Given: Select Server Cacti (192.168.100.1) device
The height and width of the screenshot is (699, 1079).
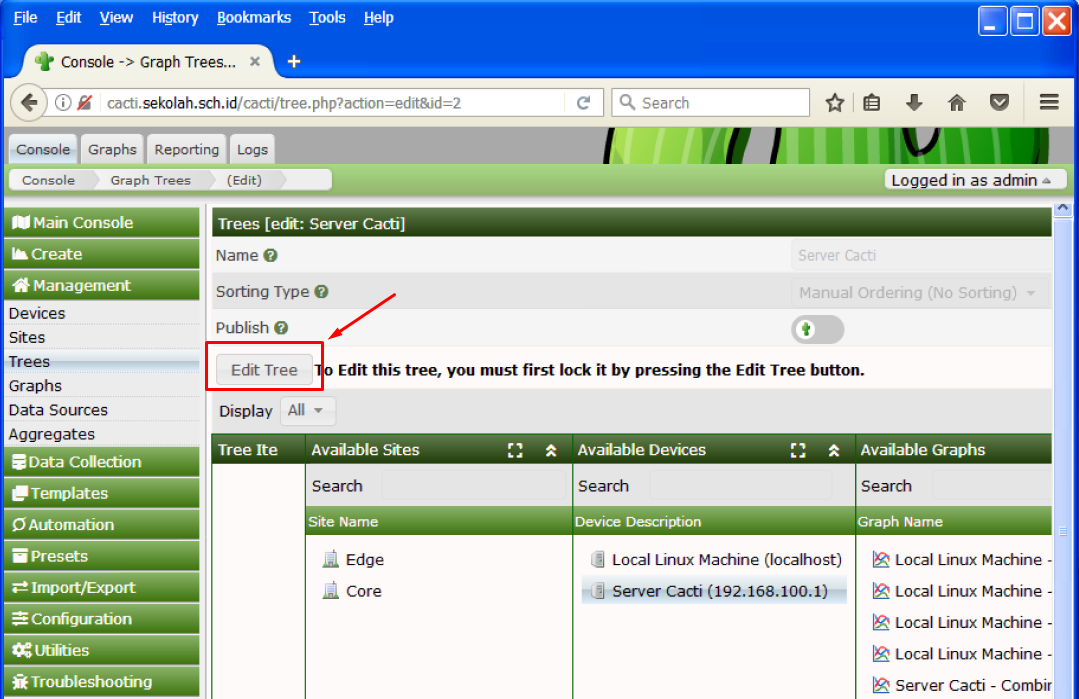Looking at the screenshot, I should 718,591.
